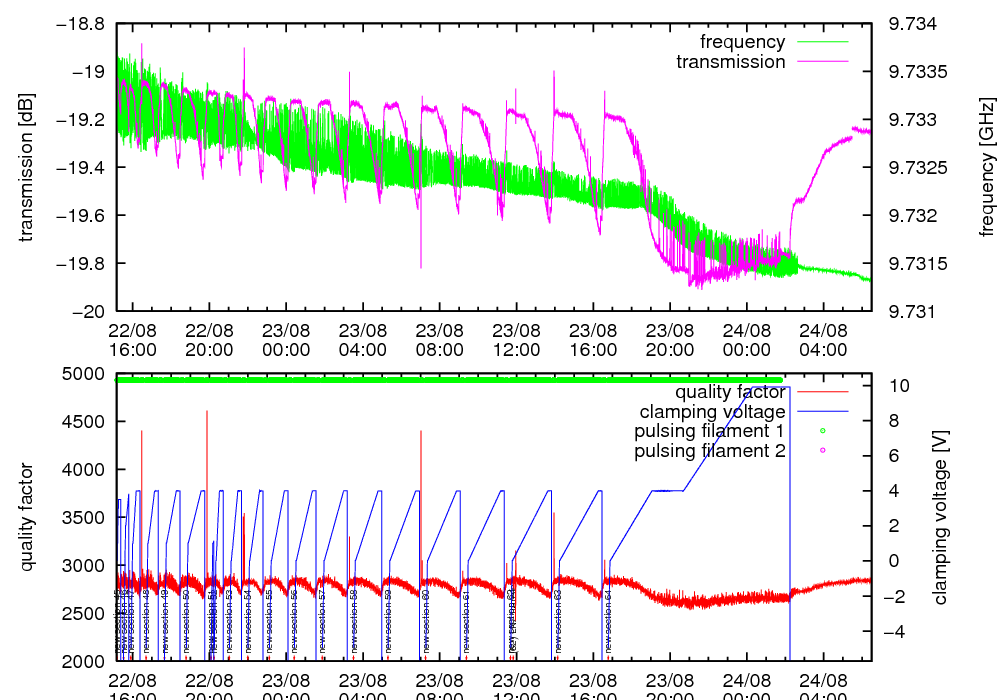Click the 'transmission' legend text
Screen dimensions: 1000x700
tap(730, 62)
